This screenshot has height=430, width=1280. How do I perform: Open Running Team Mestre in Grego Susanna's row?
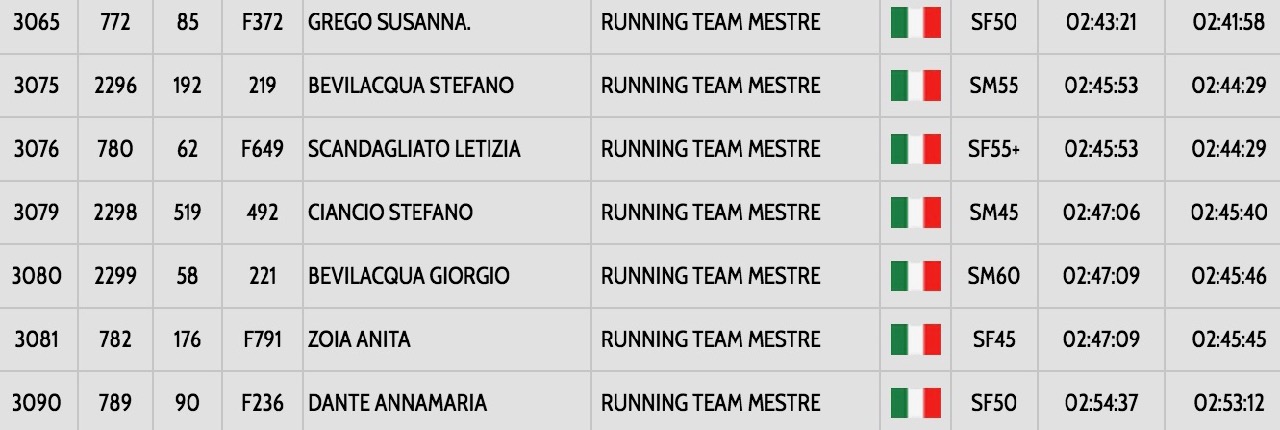coord(710,22)
